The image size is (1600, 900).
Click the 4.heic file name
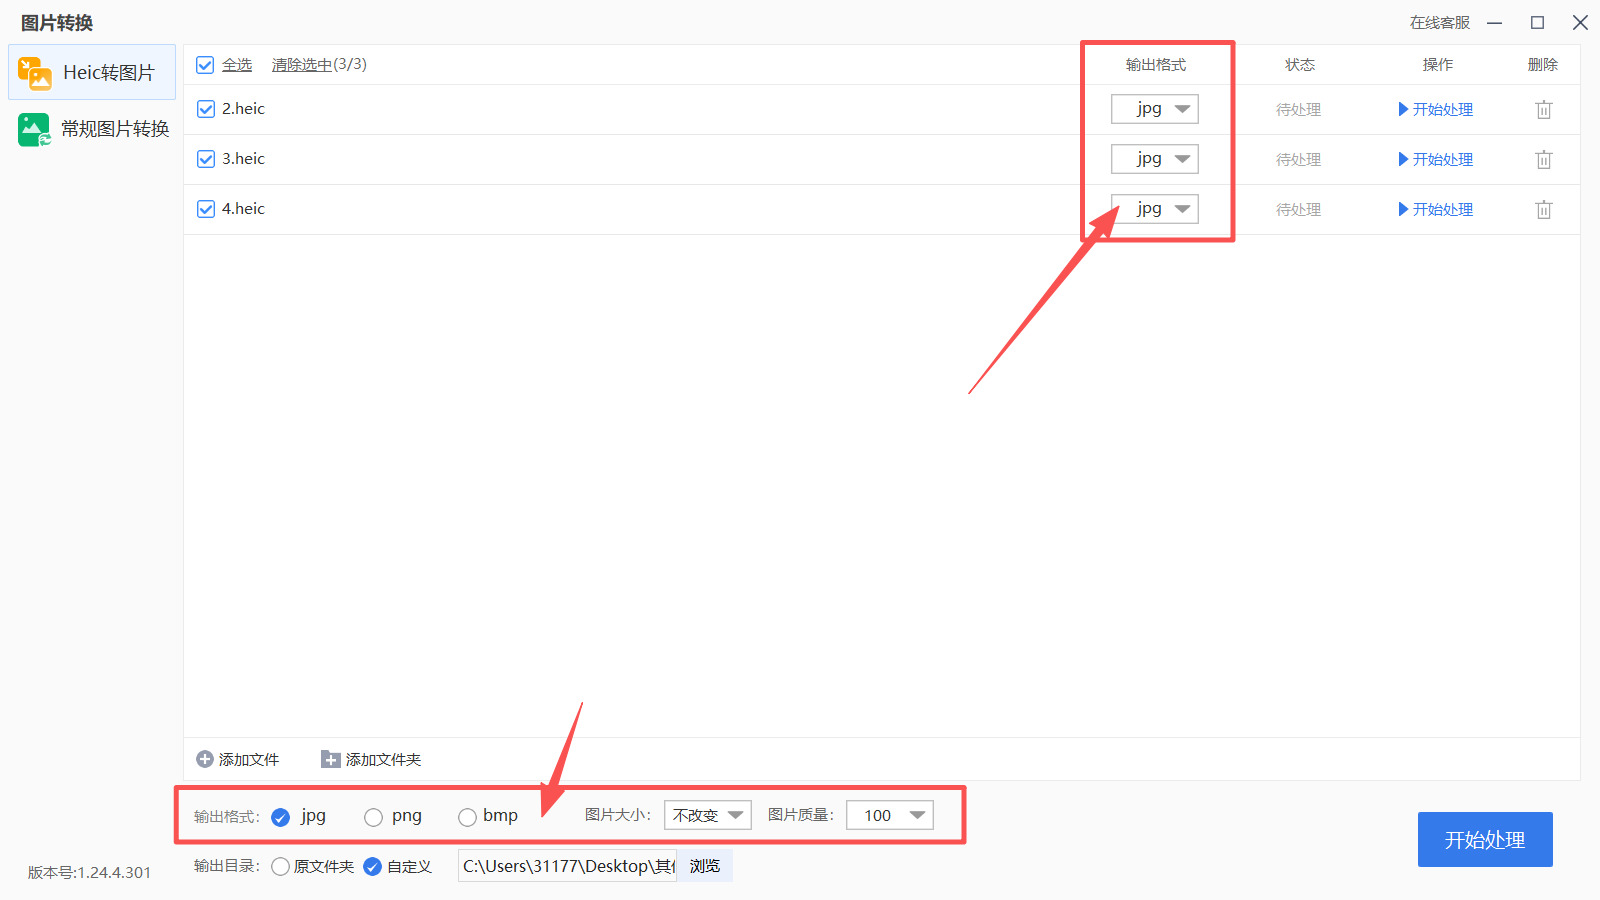click(243, 209)
